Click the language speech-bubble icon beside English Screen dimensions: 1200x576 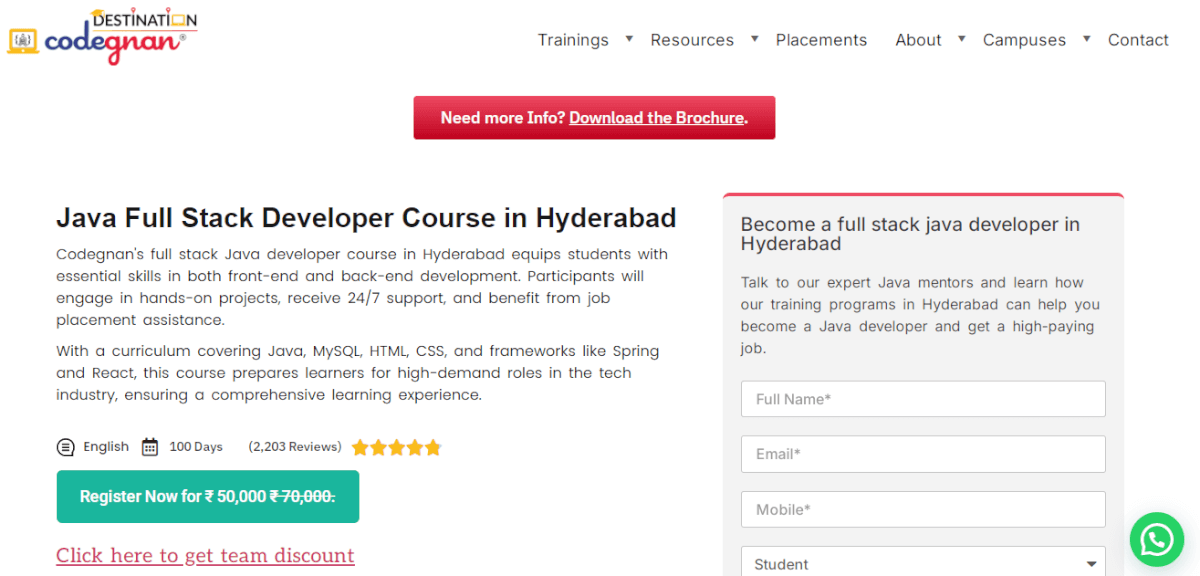65,446
